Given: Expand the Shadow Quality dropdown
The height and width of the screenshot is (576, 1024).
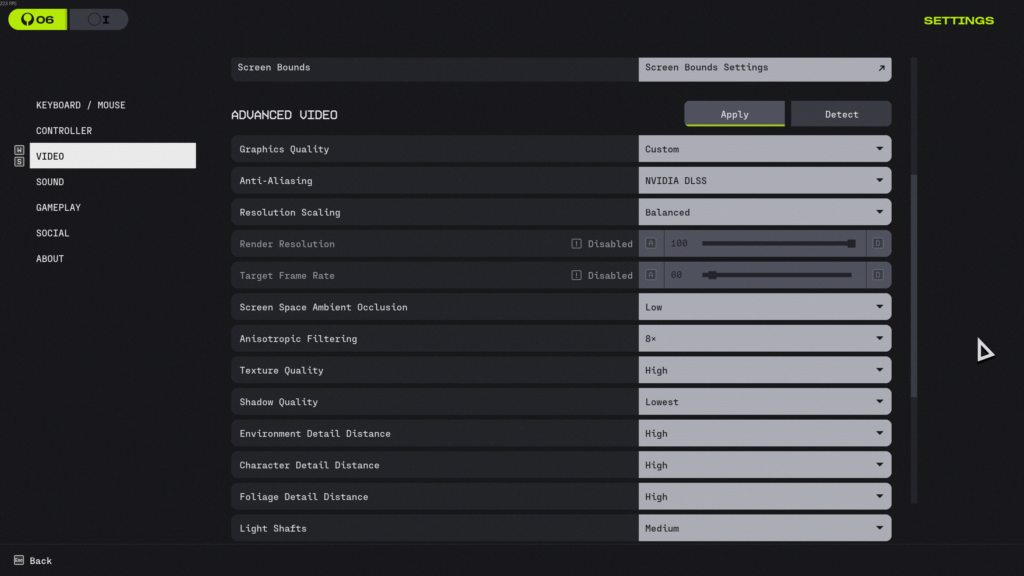Looking at the screenshot, I should click(764, 402).
